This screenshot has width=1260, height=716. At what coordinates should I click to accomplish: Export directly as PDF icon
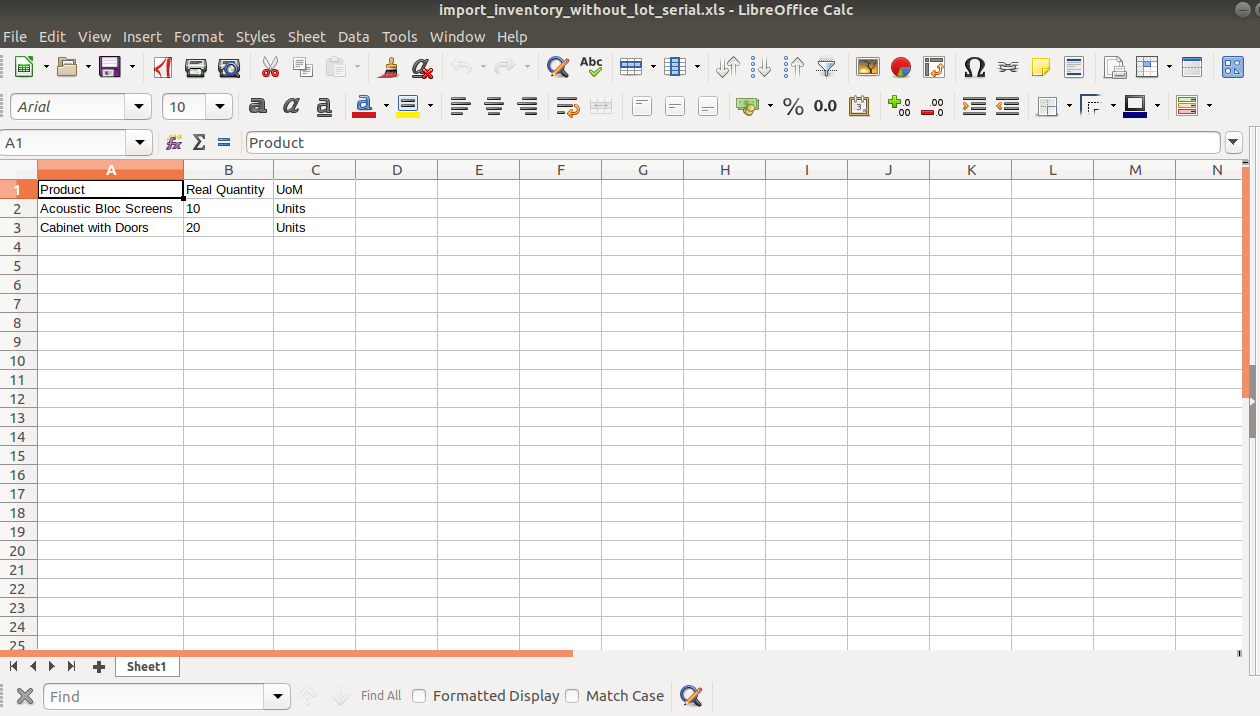(163, 67)
